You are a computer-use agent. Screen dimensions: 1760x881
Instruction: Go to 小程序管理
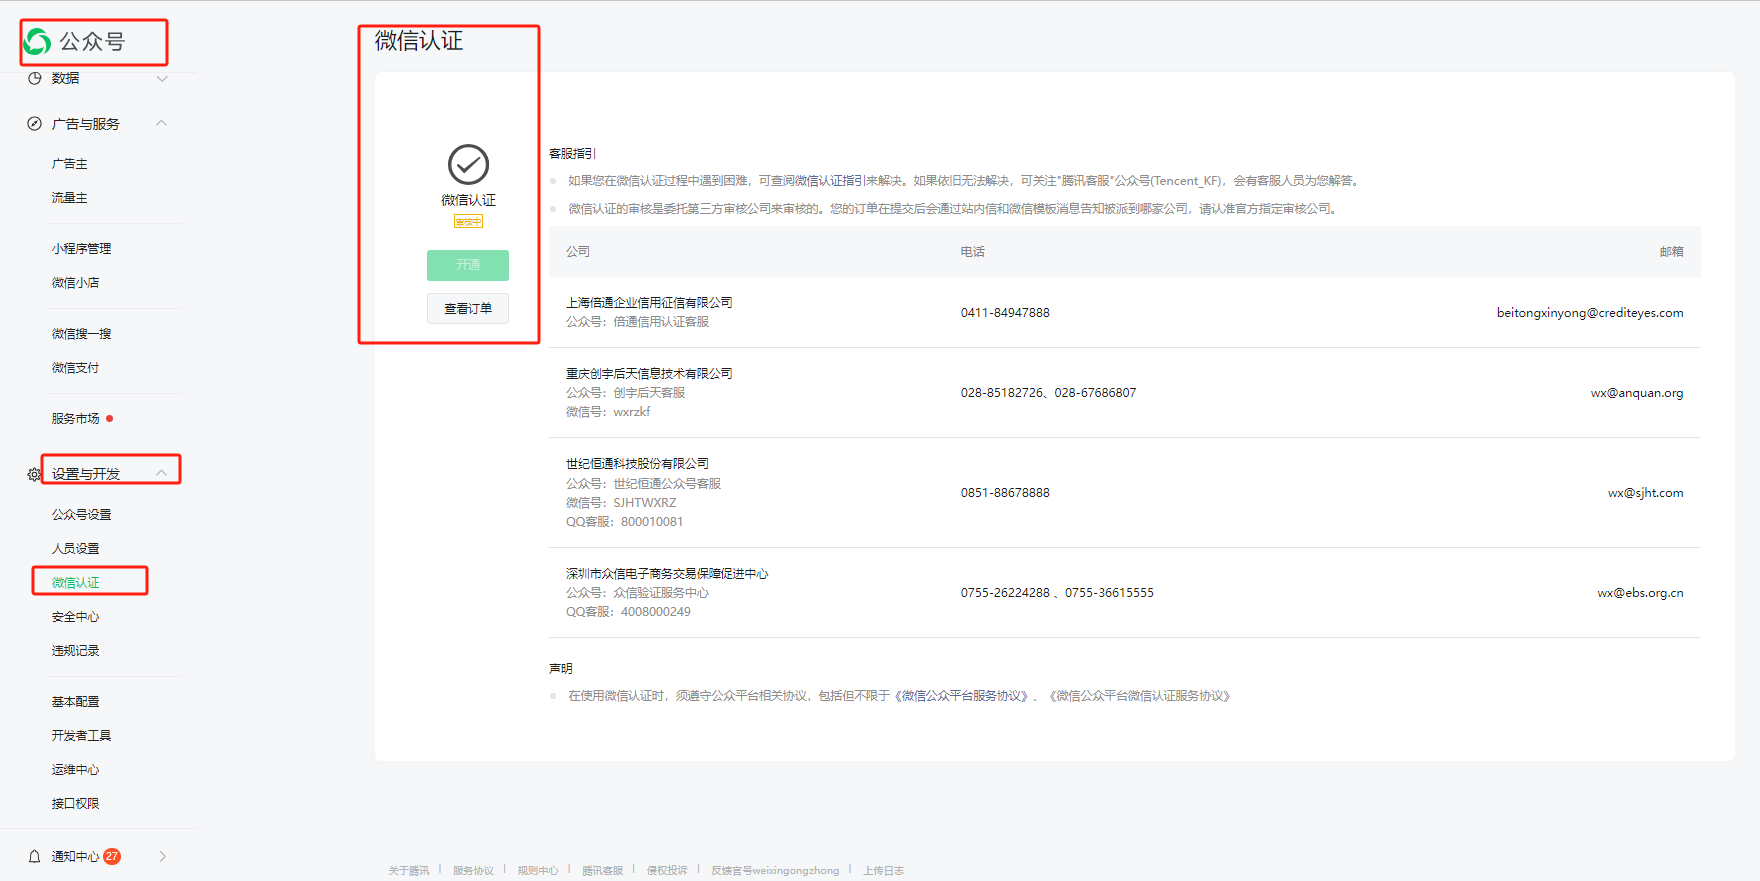tap(82, 249)
